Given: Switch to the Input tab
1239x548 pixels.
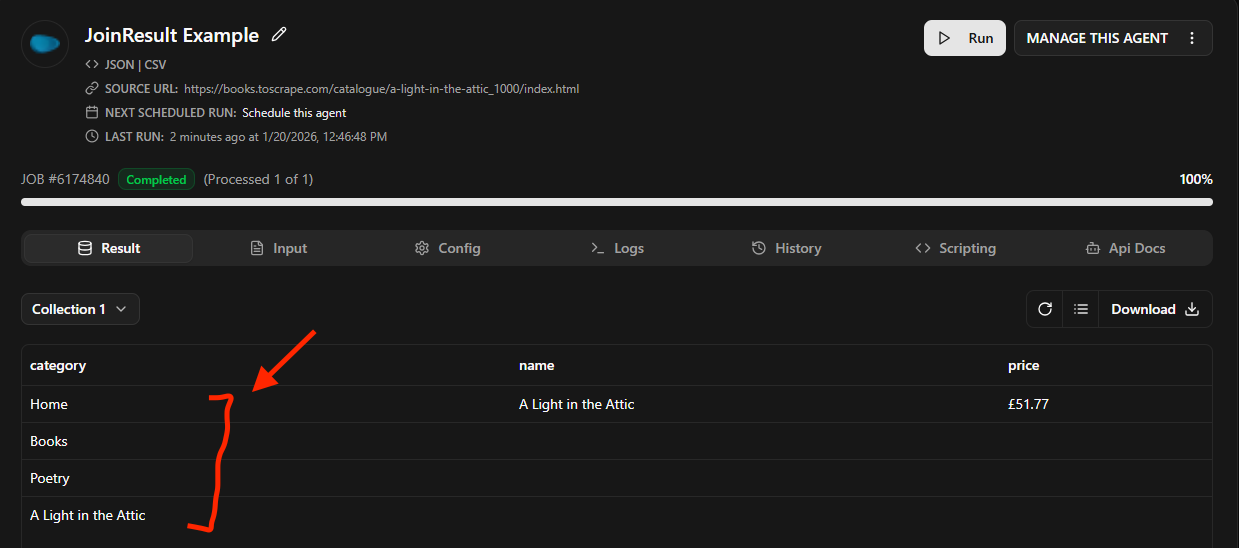Looking at the screenshot, I should (278, 248).
